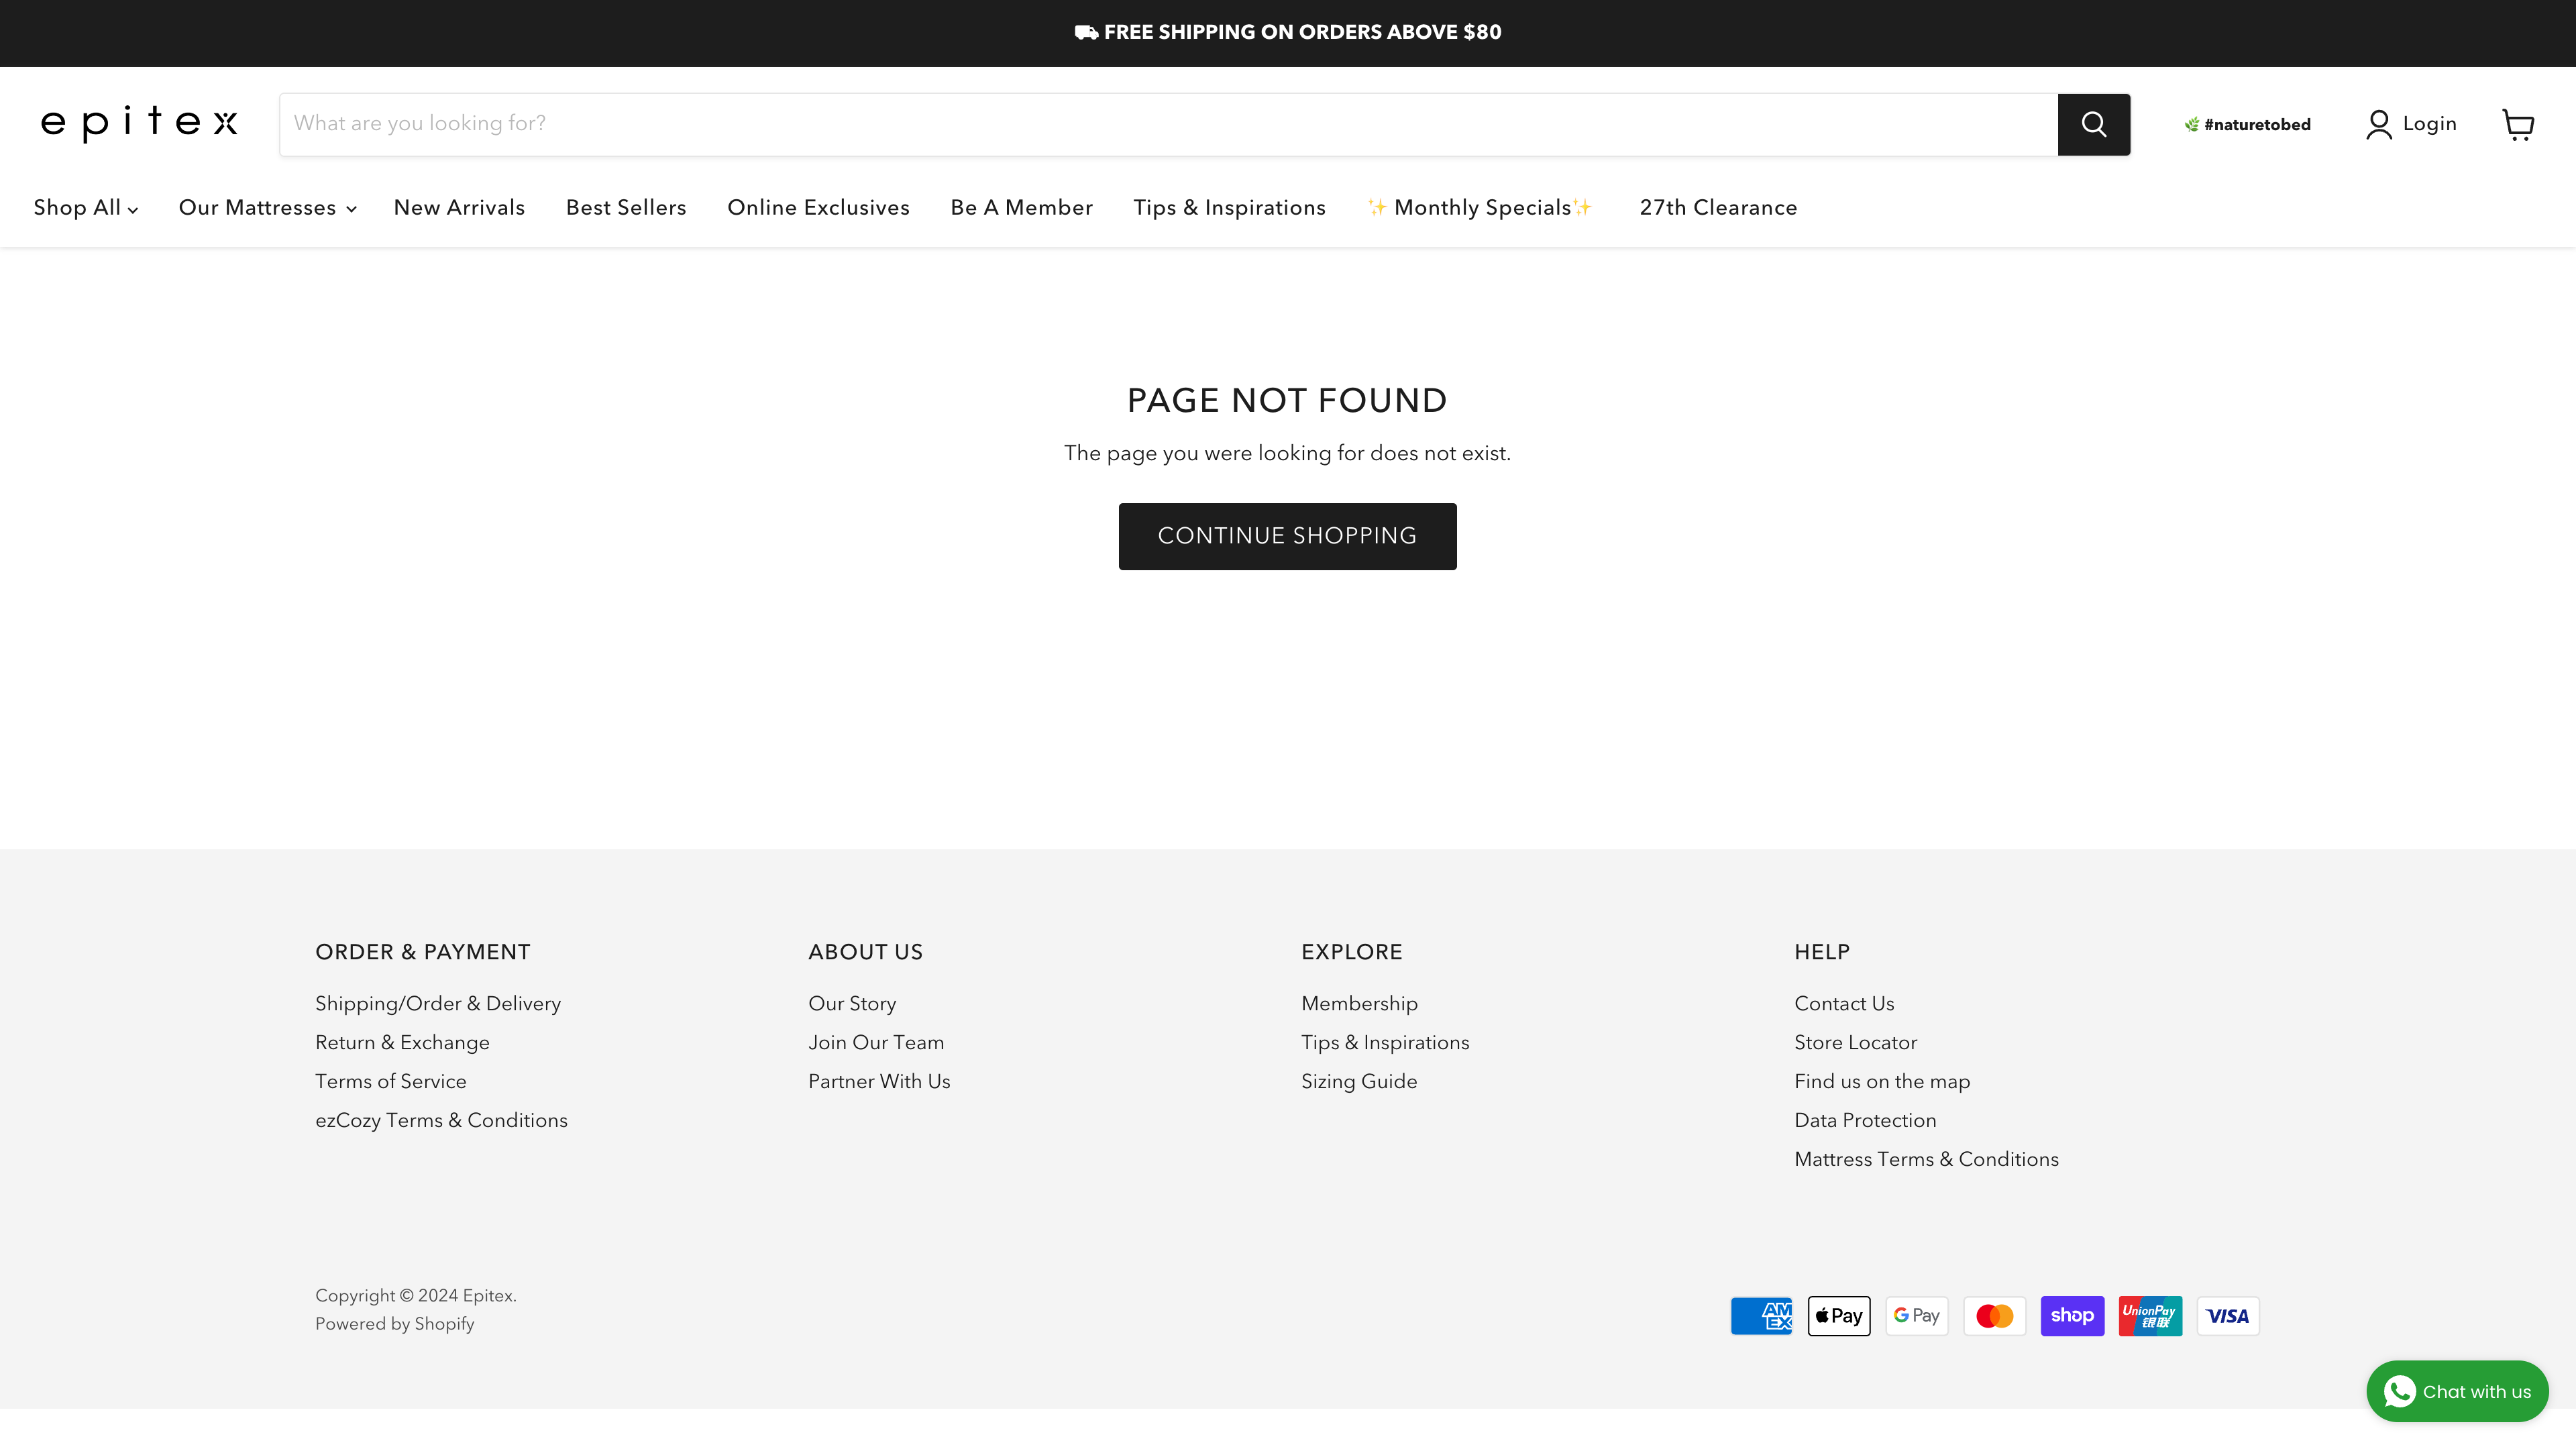Click the CONTINUE SHOPPING button
The image size is (2576, 1449).
1287,536
